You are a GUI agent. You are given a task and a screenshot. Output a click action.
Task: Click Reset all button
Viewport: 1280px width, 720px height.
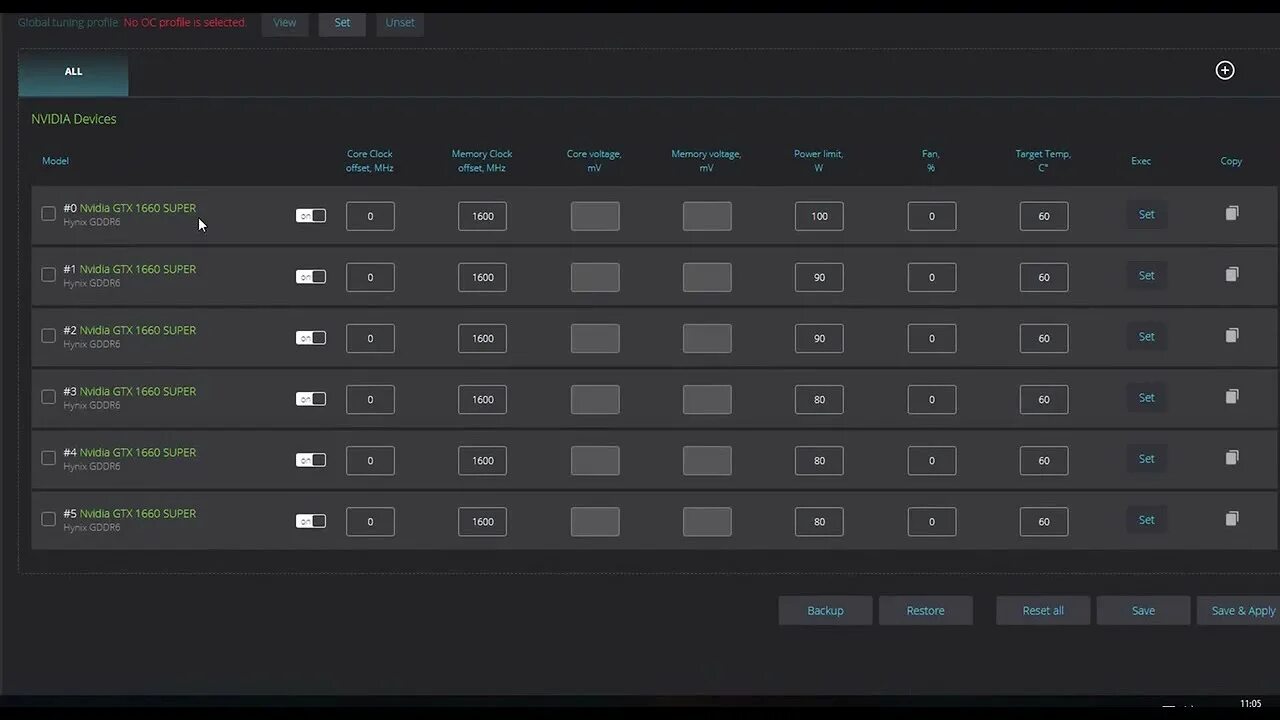pyautogui.click(x=1043, y=611)
